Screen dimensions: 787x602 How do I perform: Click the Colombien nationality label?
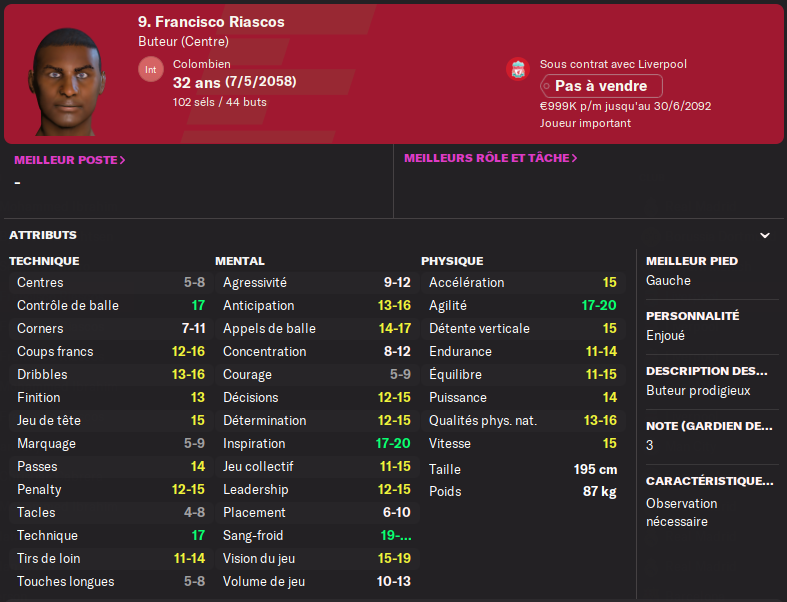[201, 64]
